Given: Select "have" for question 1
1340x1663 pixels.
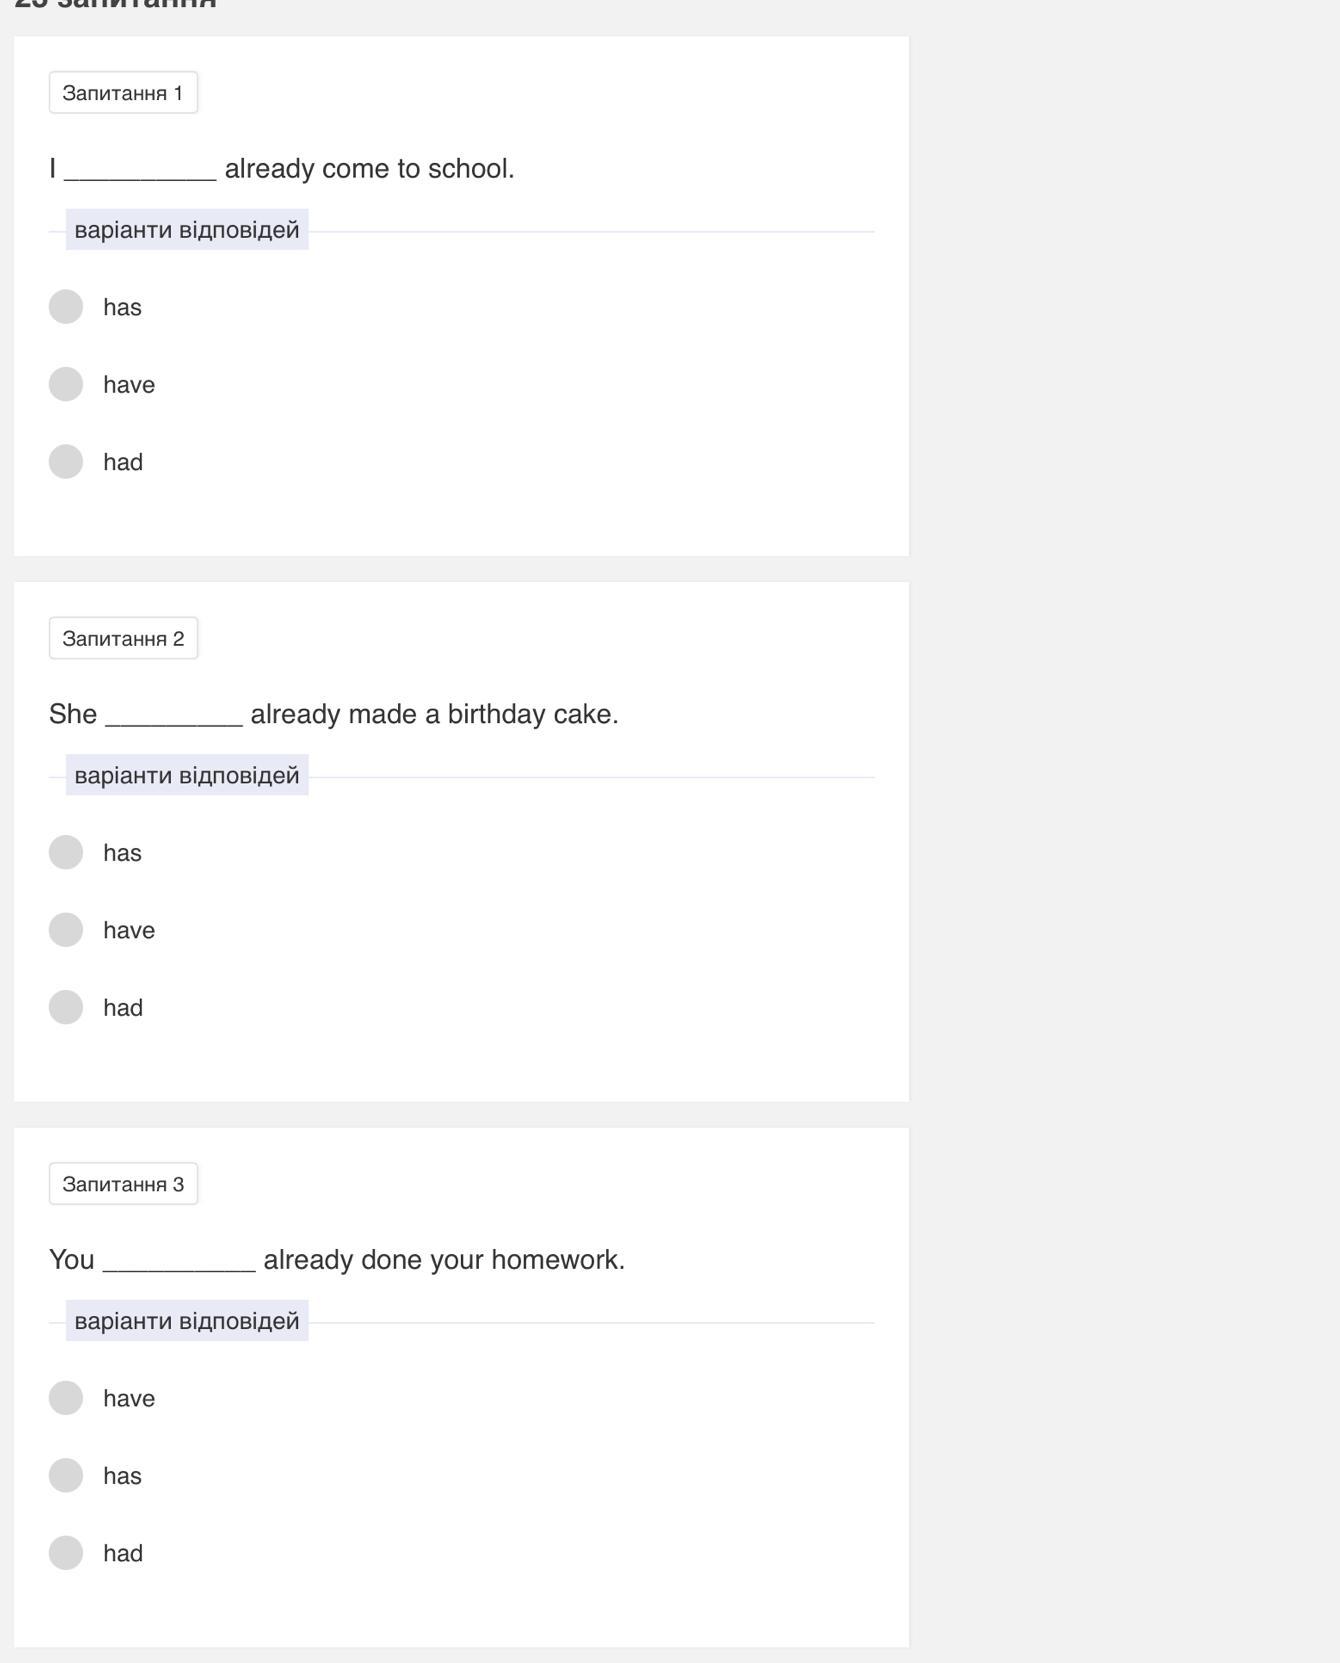Looking at the screenshot, I should [x=66, y=384].
